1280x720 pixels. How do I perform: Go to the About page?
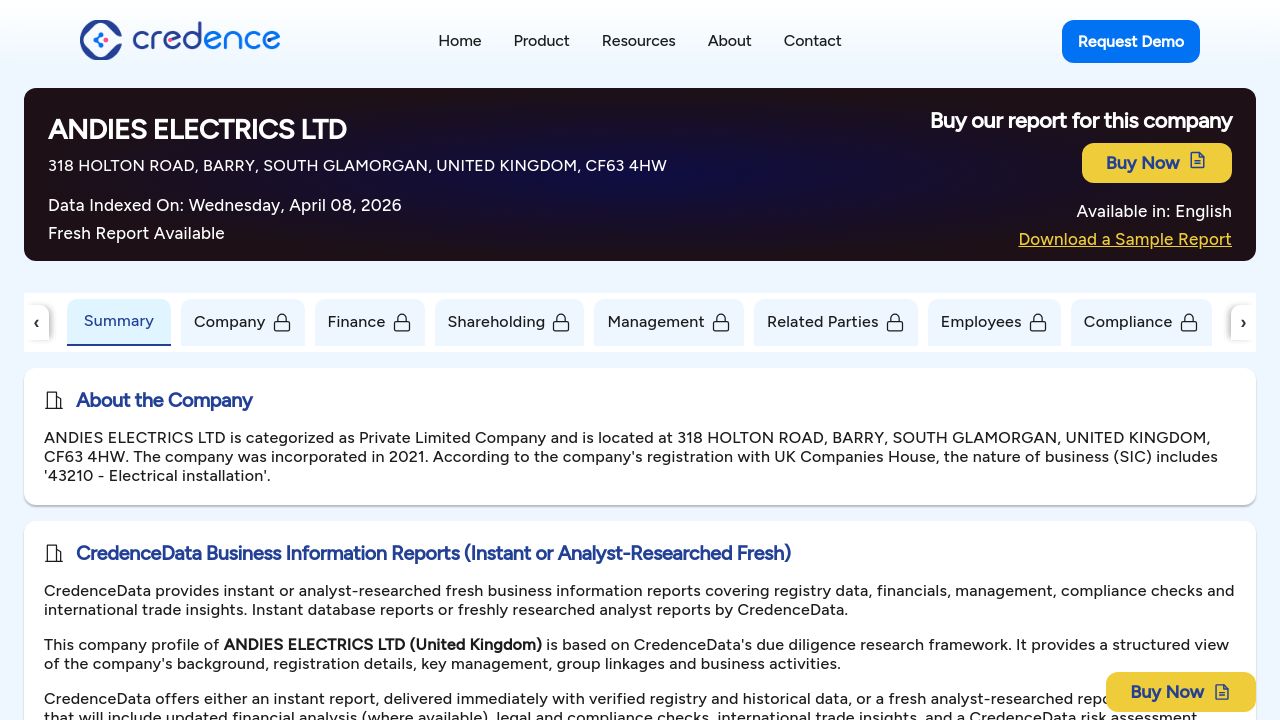[730, 41]
